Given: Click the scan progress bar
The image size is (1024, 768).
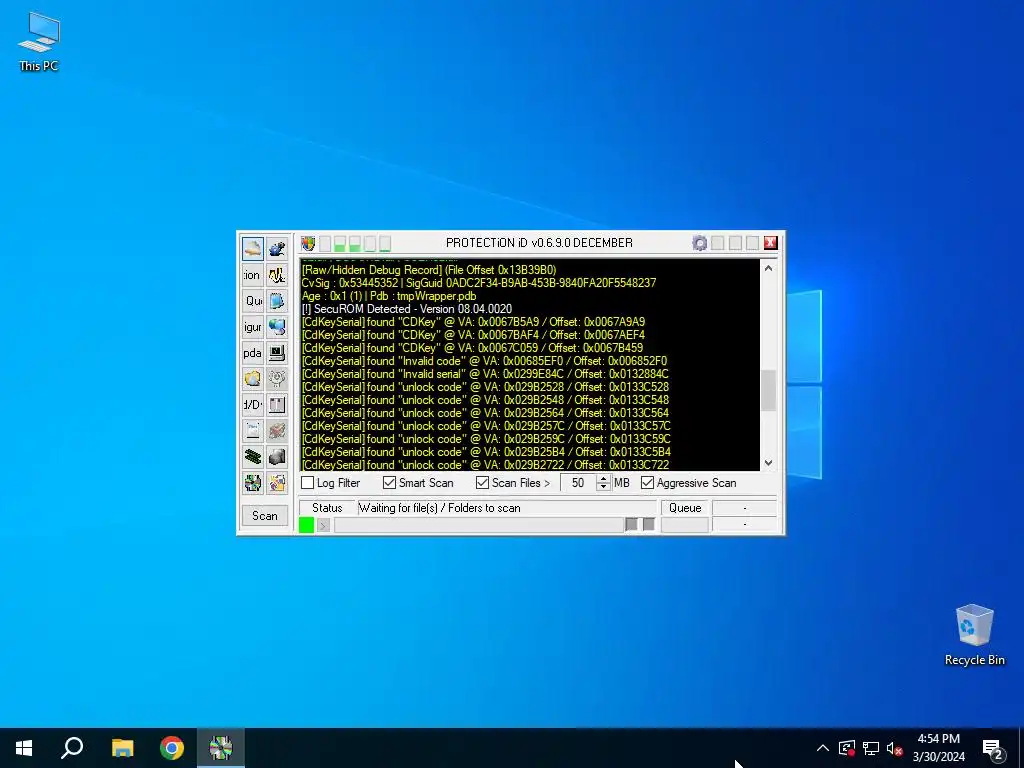Looking at the screenshot, I should click(479, 525).
